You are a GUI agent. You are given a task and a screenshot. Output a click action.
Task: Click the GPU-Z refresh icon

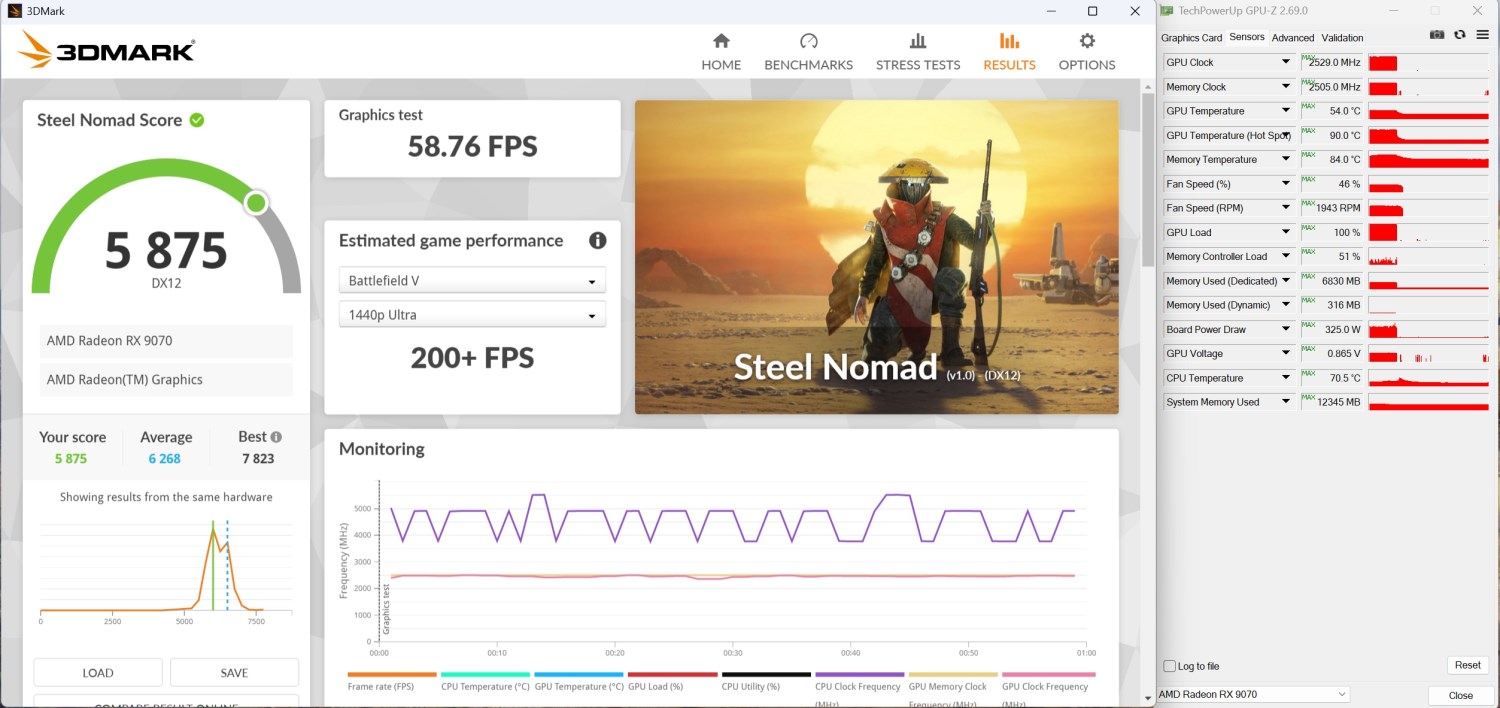[1459, 35]
